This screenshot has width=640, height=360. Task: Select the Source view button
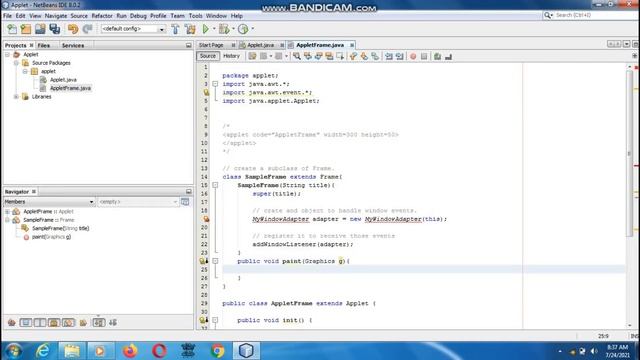[x=208, y=56]
